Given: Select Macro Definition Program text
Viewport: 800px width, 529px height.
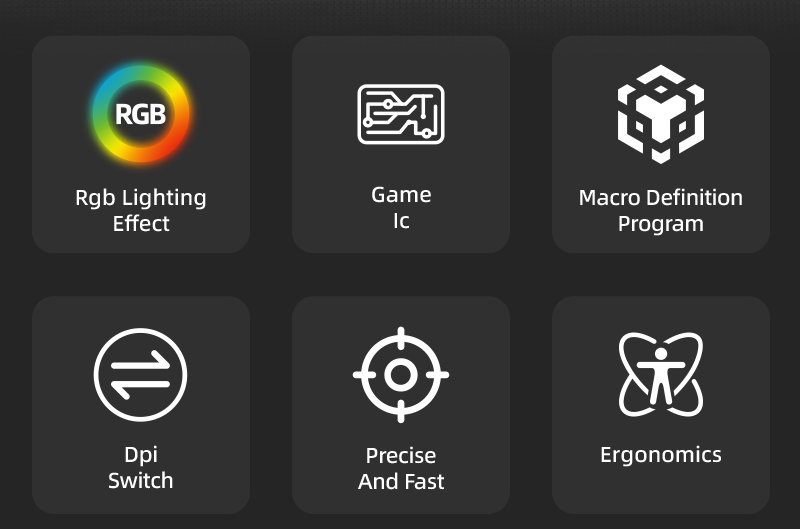Looking at the screenshot, I should click(661, 210).
